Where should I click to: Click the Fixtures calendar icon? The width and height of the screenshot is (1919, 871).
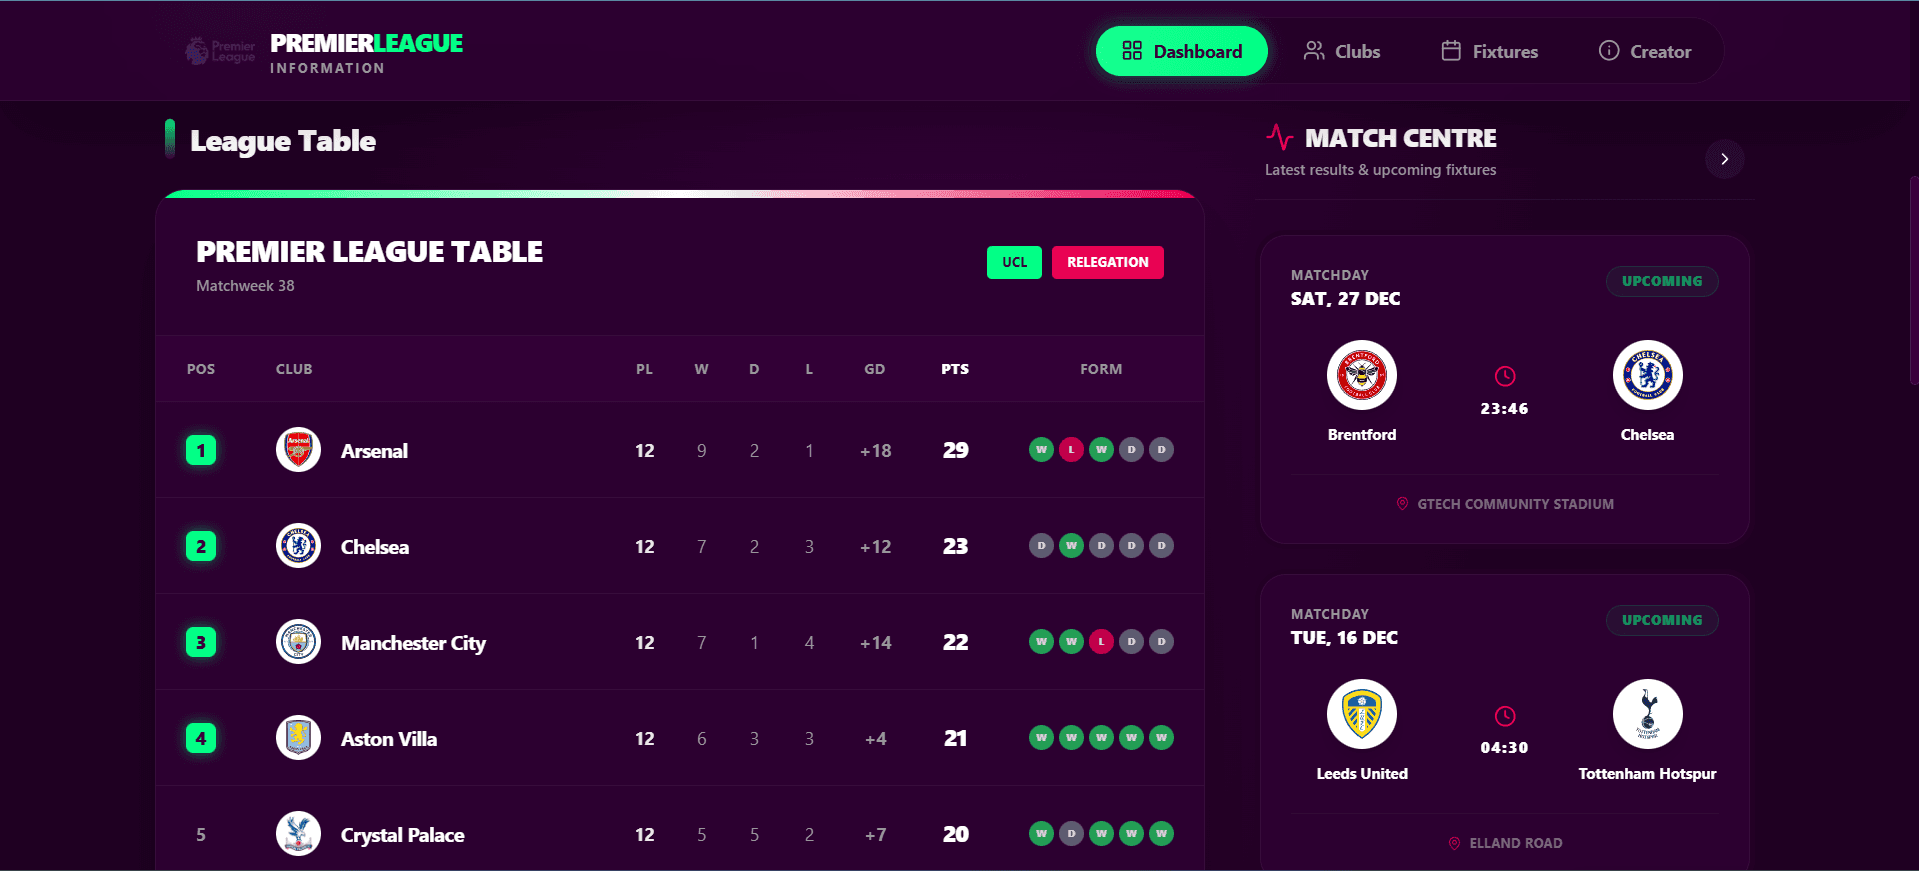(x=1450, y=50)
